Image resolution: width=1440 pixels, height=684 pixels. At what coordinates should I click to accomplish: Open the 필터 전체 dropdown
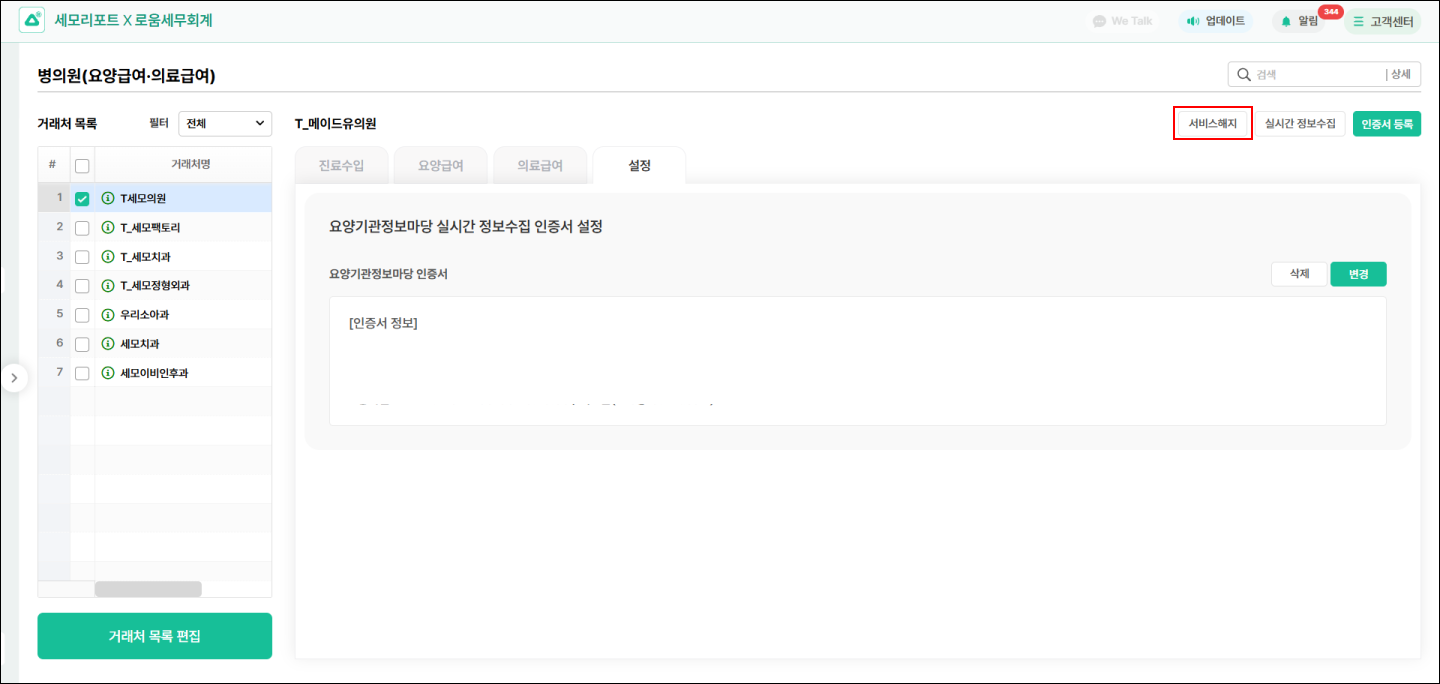(x=225, y=123)
